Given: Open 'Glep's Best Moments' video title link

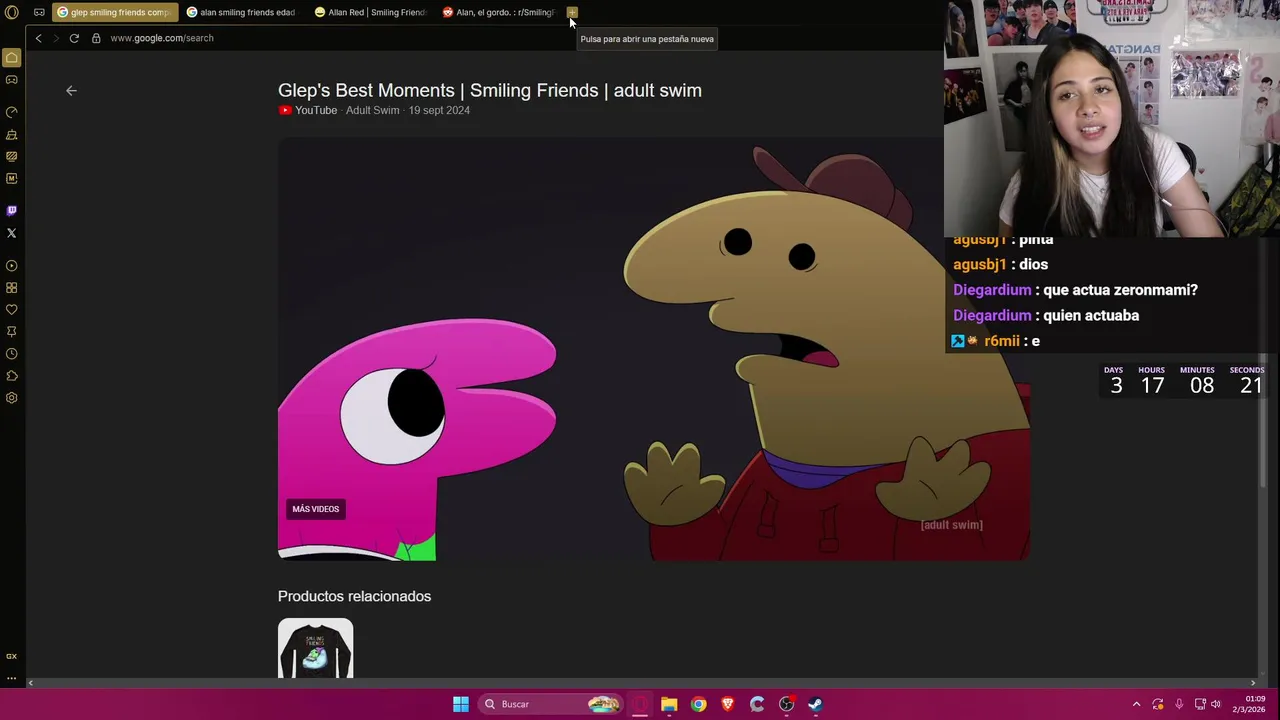Looking at the screenshot, I should (490, 90).
